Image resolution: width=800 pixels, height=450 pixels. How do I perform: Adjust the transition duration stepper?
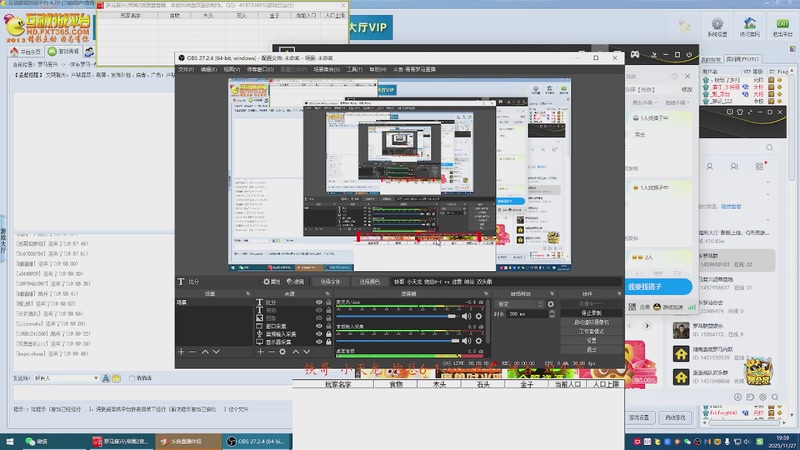(552, 314)
